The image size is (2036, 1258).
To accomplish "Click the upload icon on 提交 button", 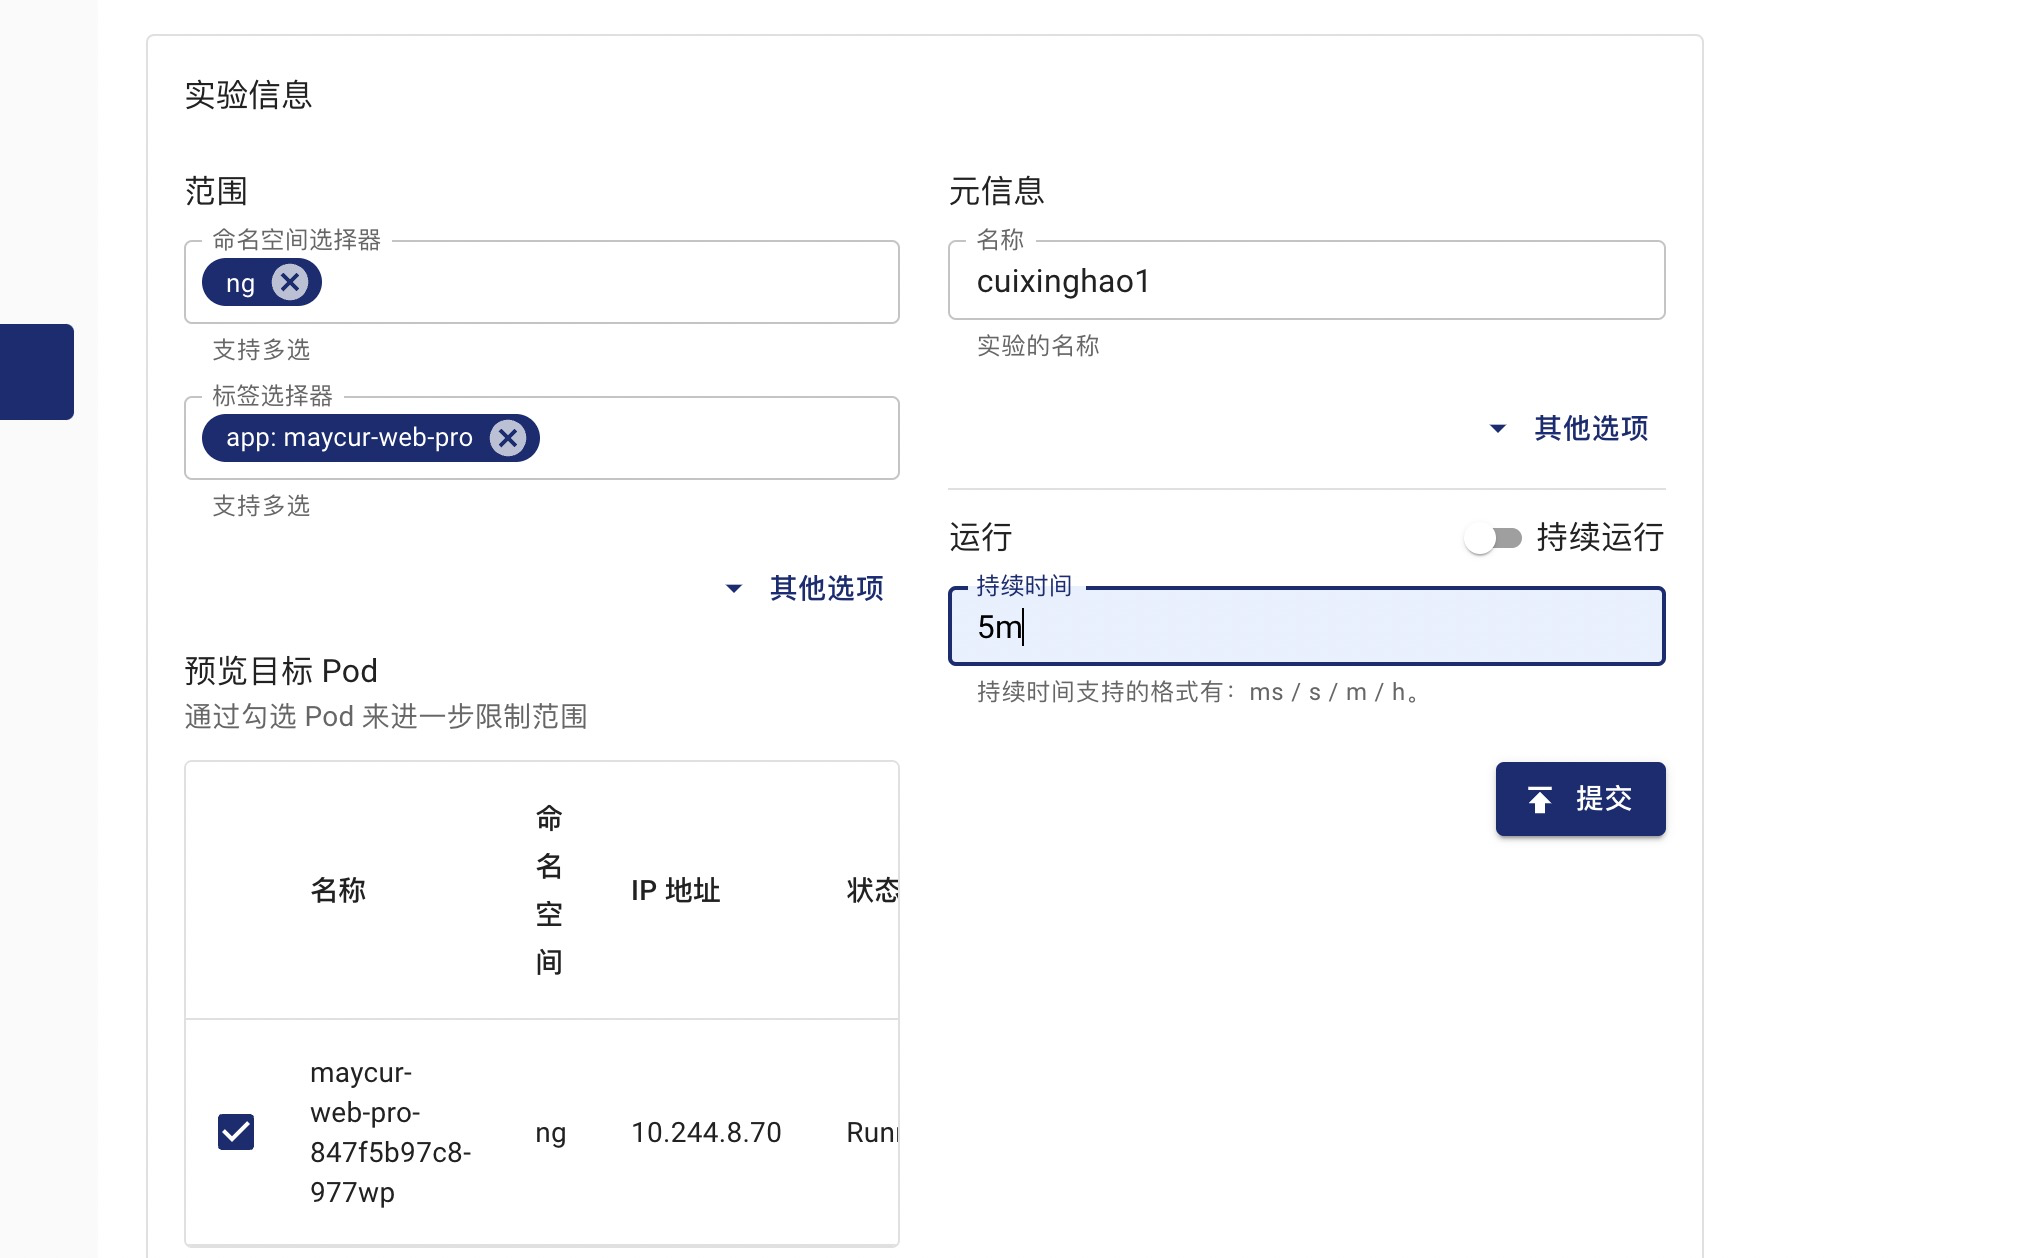I will point(1540,799).
